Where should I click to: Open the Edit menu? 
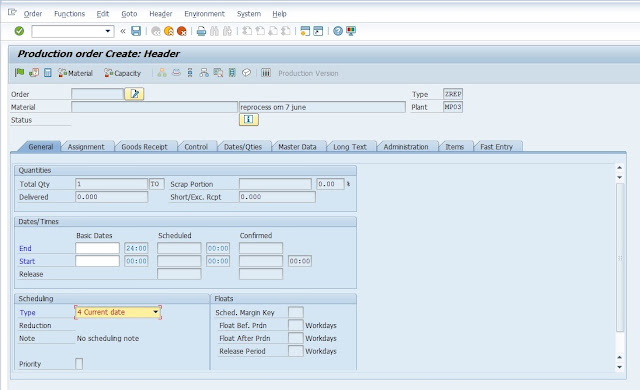tap(102, 14)
